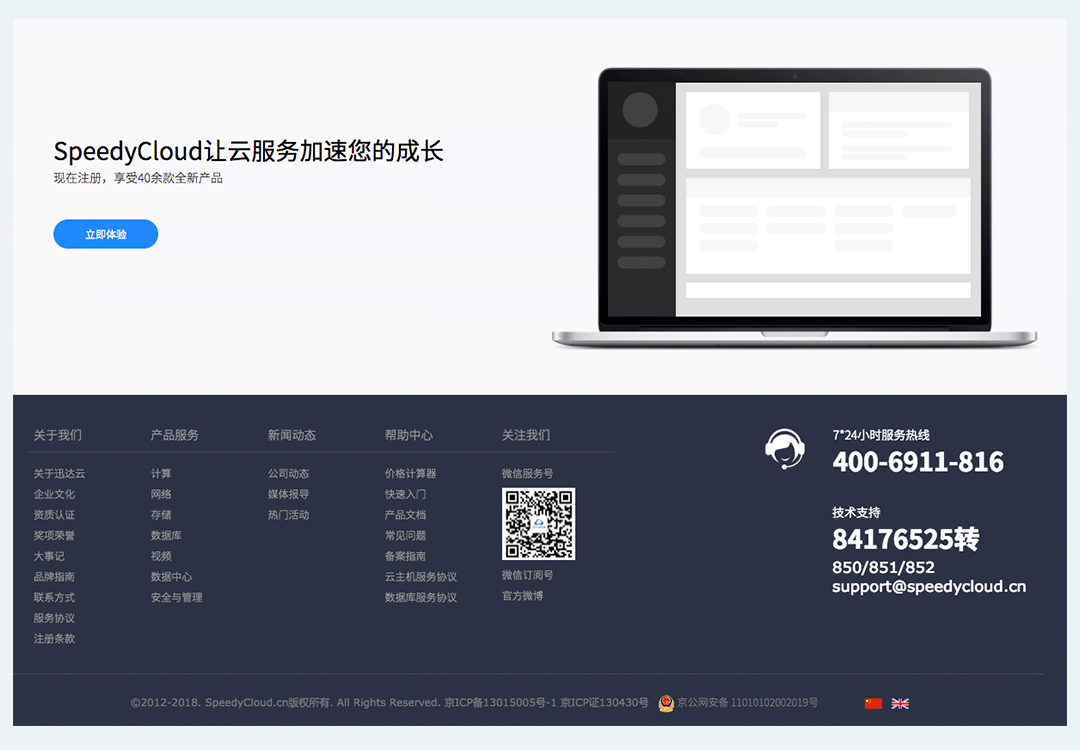Click the hotline number 400-6911-816
Image resolution: width=1080 pixels, height=750 pixels.
point(918,461)
